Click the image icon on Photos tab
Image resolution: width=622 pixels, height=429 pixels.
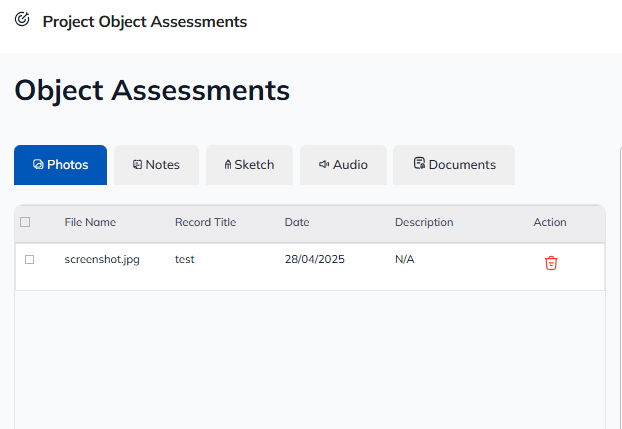click(38, 165)
